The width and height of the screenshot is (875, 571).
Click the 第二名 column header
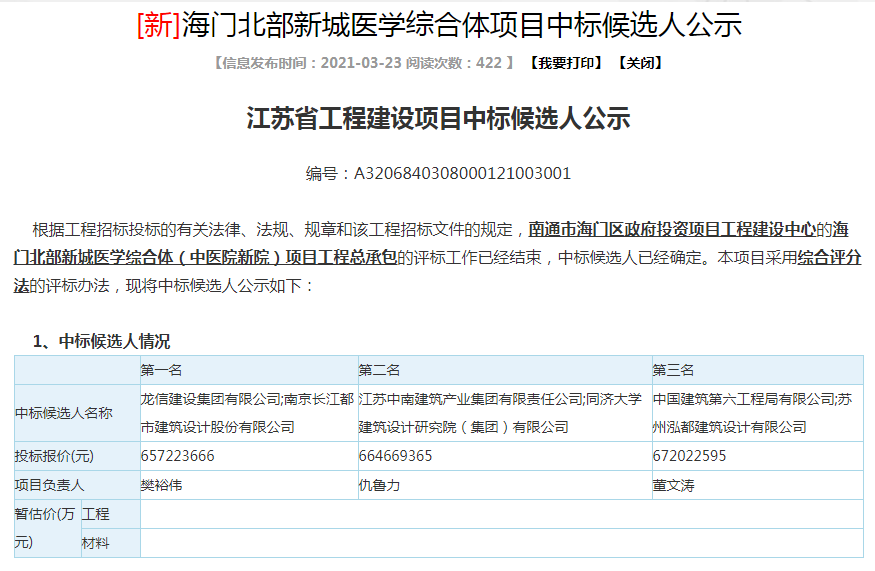[x=505, y=370]
